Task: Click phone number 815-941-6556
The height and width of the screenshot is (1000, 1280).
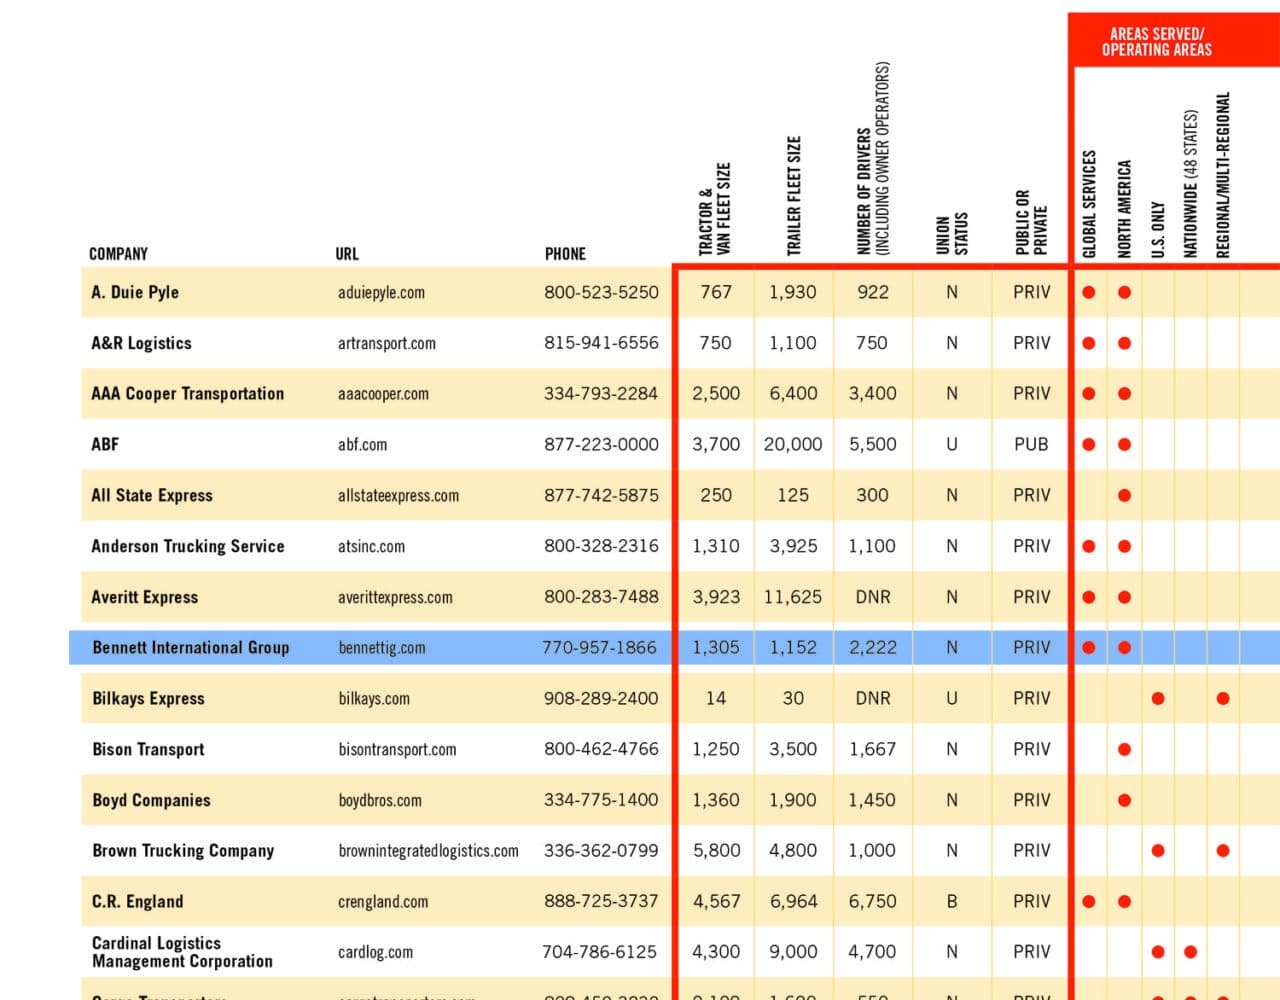Action: coord(601,343)
